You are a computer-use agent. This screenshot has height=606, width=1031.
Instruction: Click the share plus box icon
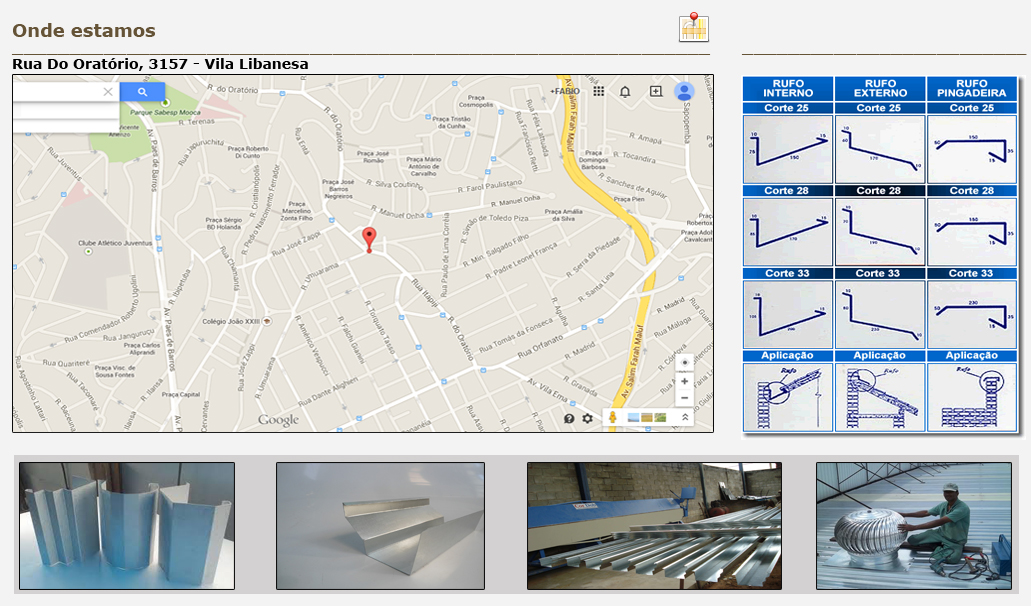pos(656,91)
